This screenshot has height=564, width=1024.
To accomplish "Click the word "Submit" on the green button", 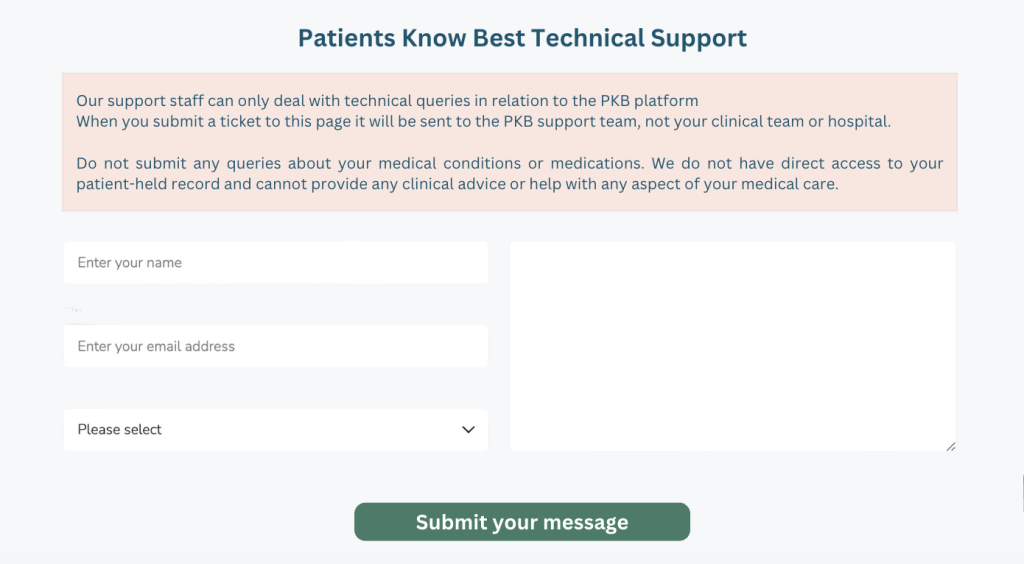I will (451, 522).
